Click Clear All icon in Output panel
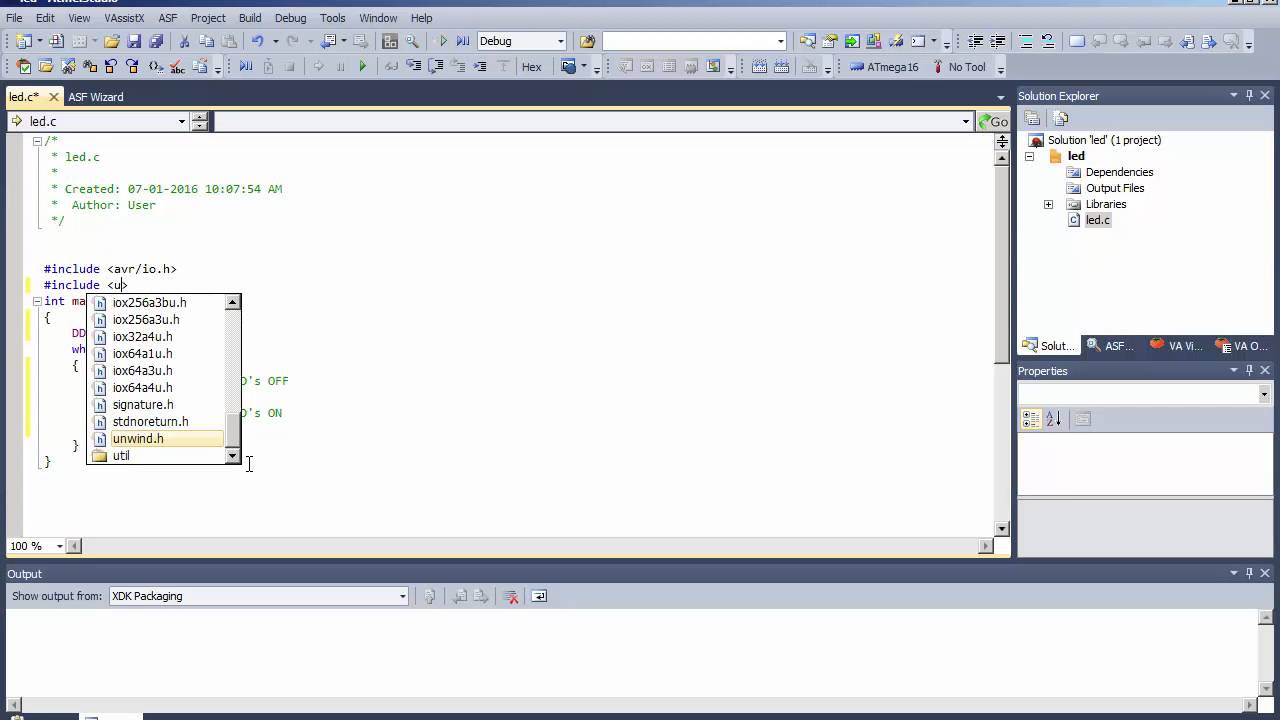The width and height of the screenshot is (1280, 720). click(x=511, y=596)
